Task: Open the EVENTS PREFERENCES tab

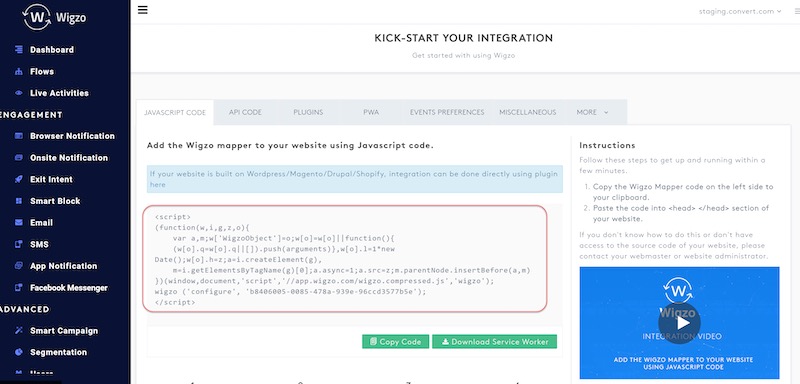Action: tap(447, 112)
